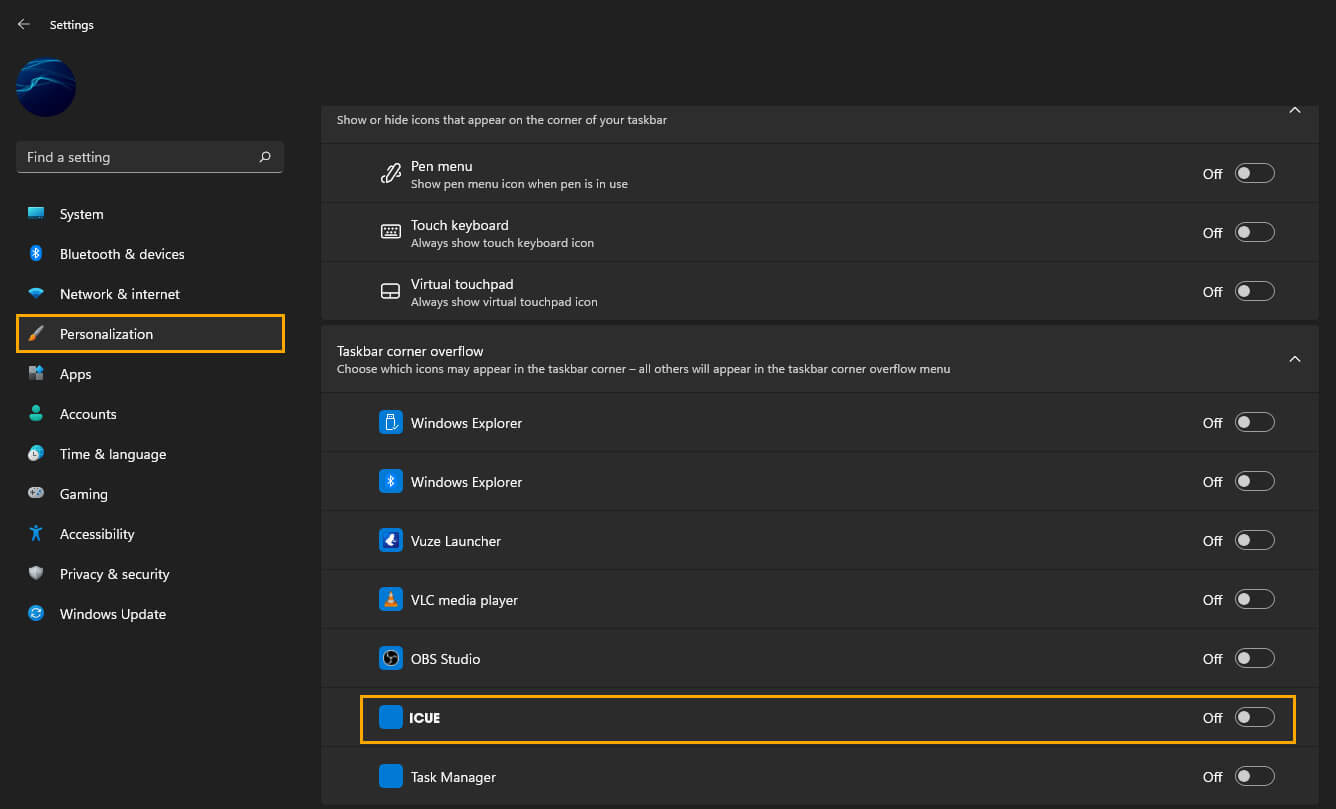
Task: Click the Task Manager label
Action: (453, 777)
